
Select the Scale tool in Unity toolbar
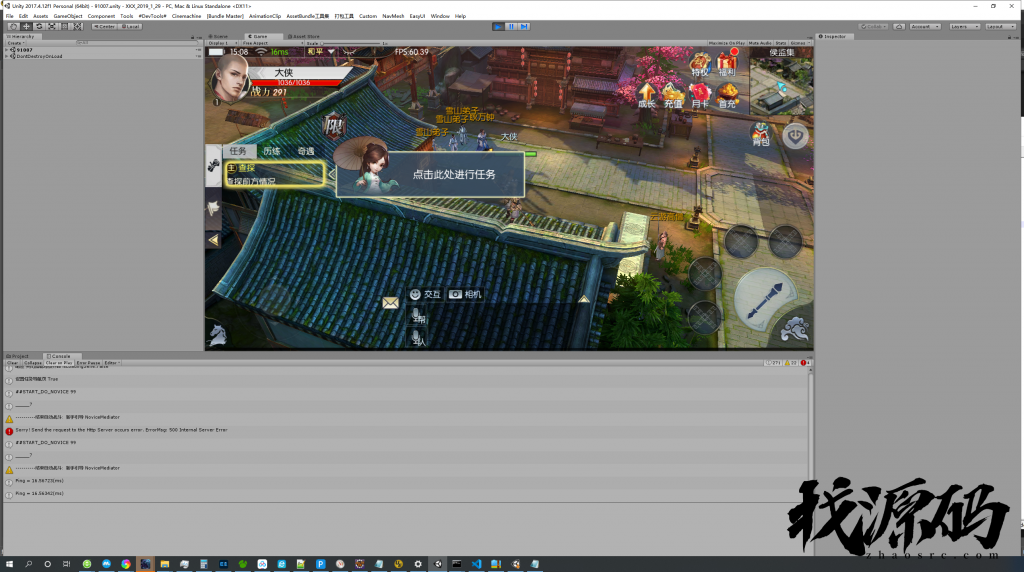[x=52, y=27]
